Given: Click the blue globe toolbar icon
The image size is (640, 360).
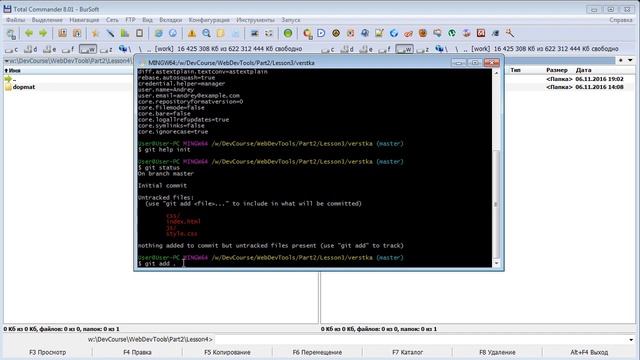Looking at the screenshot, I should pos(158,33).
